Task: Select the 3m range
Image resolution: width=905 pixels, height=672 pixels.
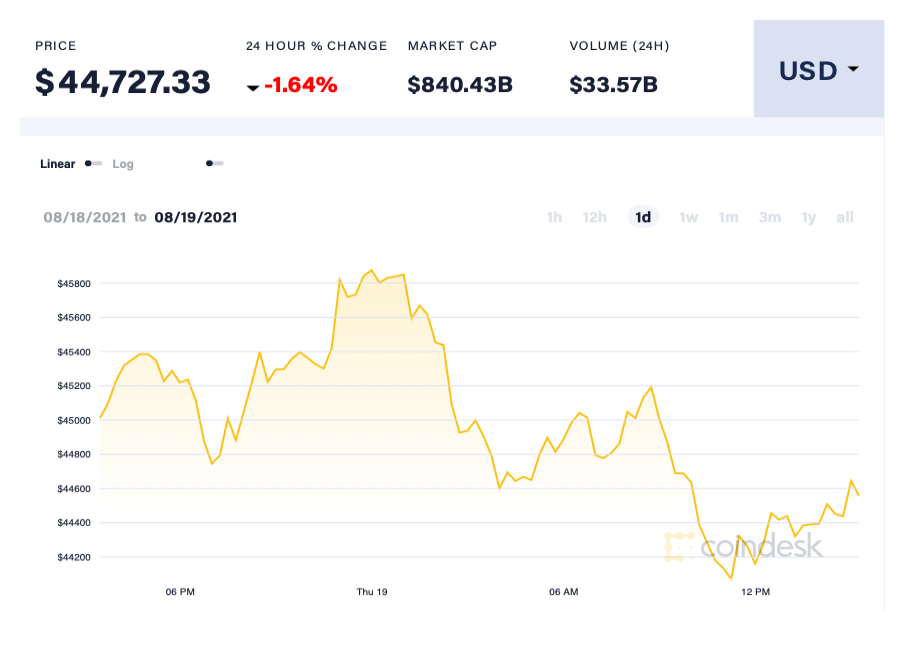Action: coord(769,217)
